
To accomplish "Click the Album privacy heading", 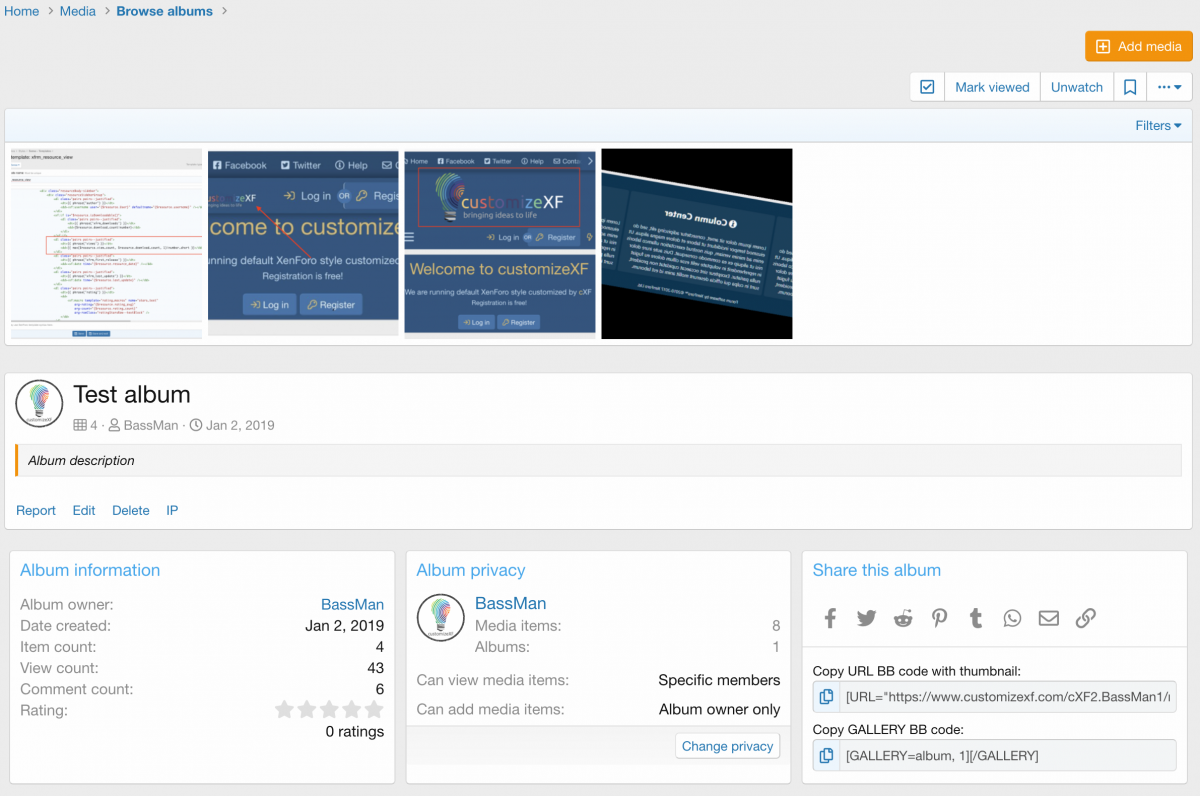I will tap(471, 570).
